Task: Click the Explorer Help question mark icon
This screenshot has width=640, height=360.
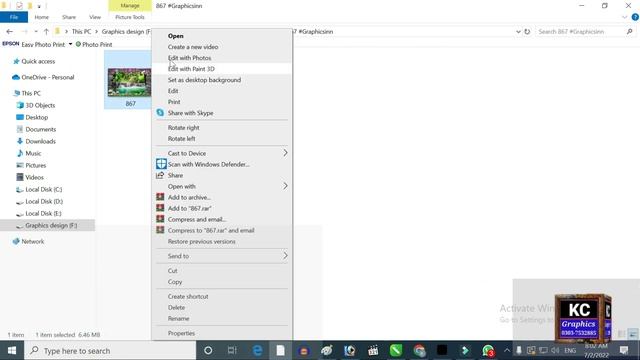Action: (x=635, y=17)
